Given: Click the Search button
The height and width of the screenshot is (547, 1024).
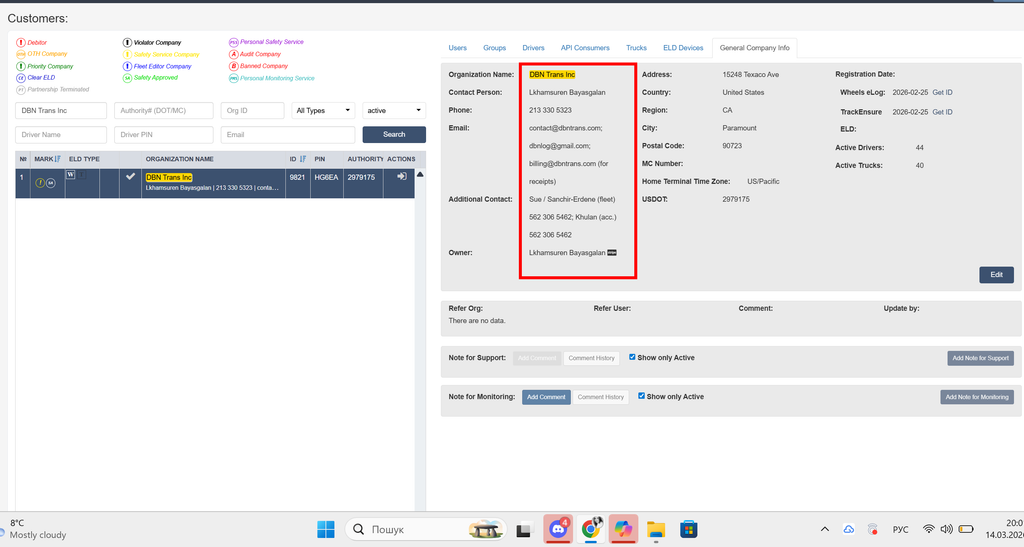Looking at the screenshot, I should click(x=394, y=134).
